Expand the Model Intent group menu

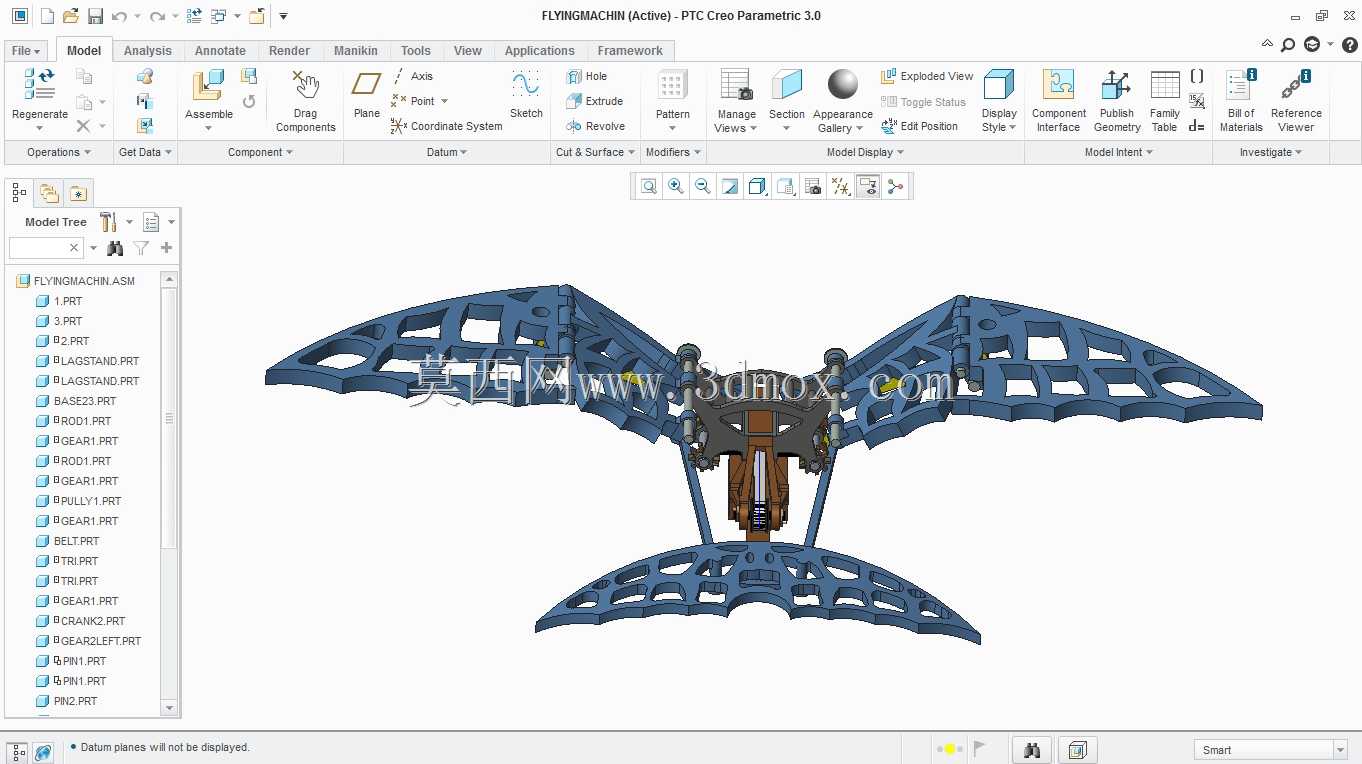1118,152
